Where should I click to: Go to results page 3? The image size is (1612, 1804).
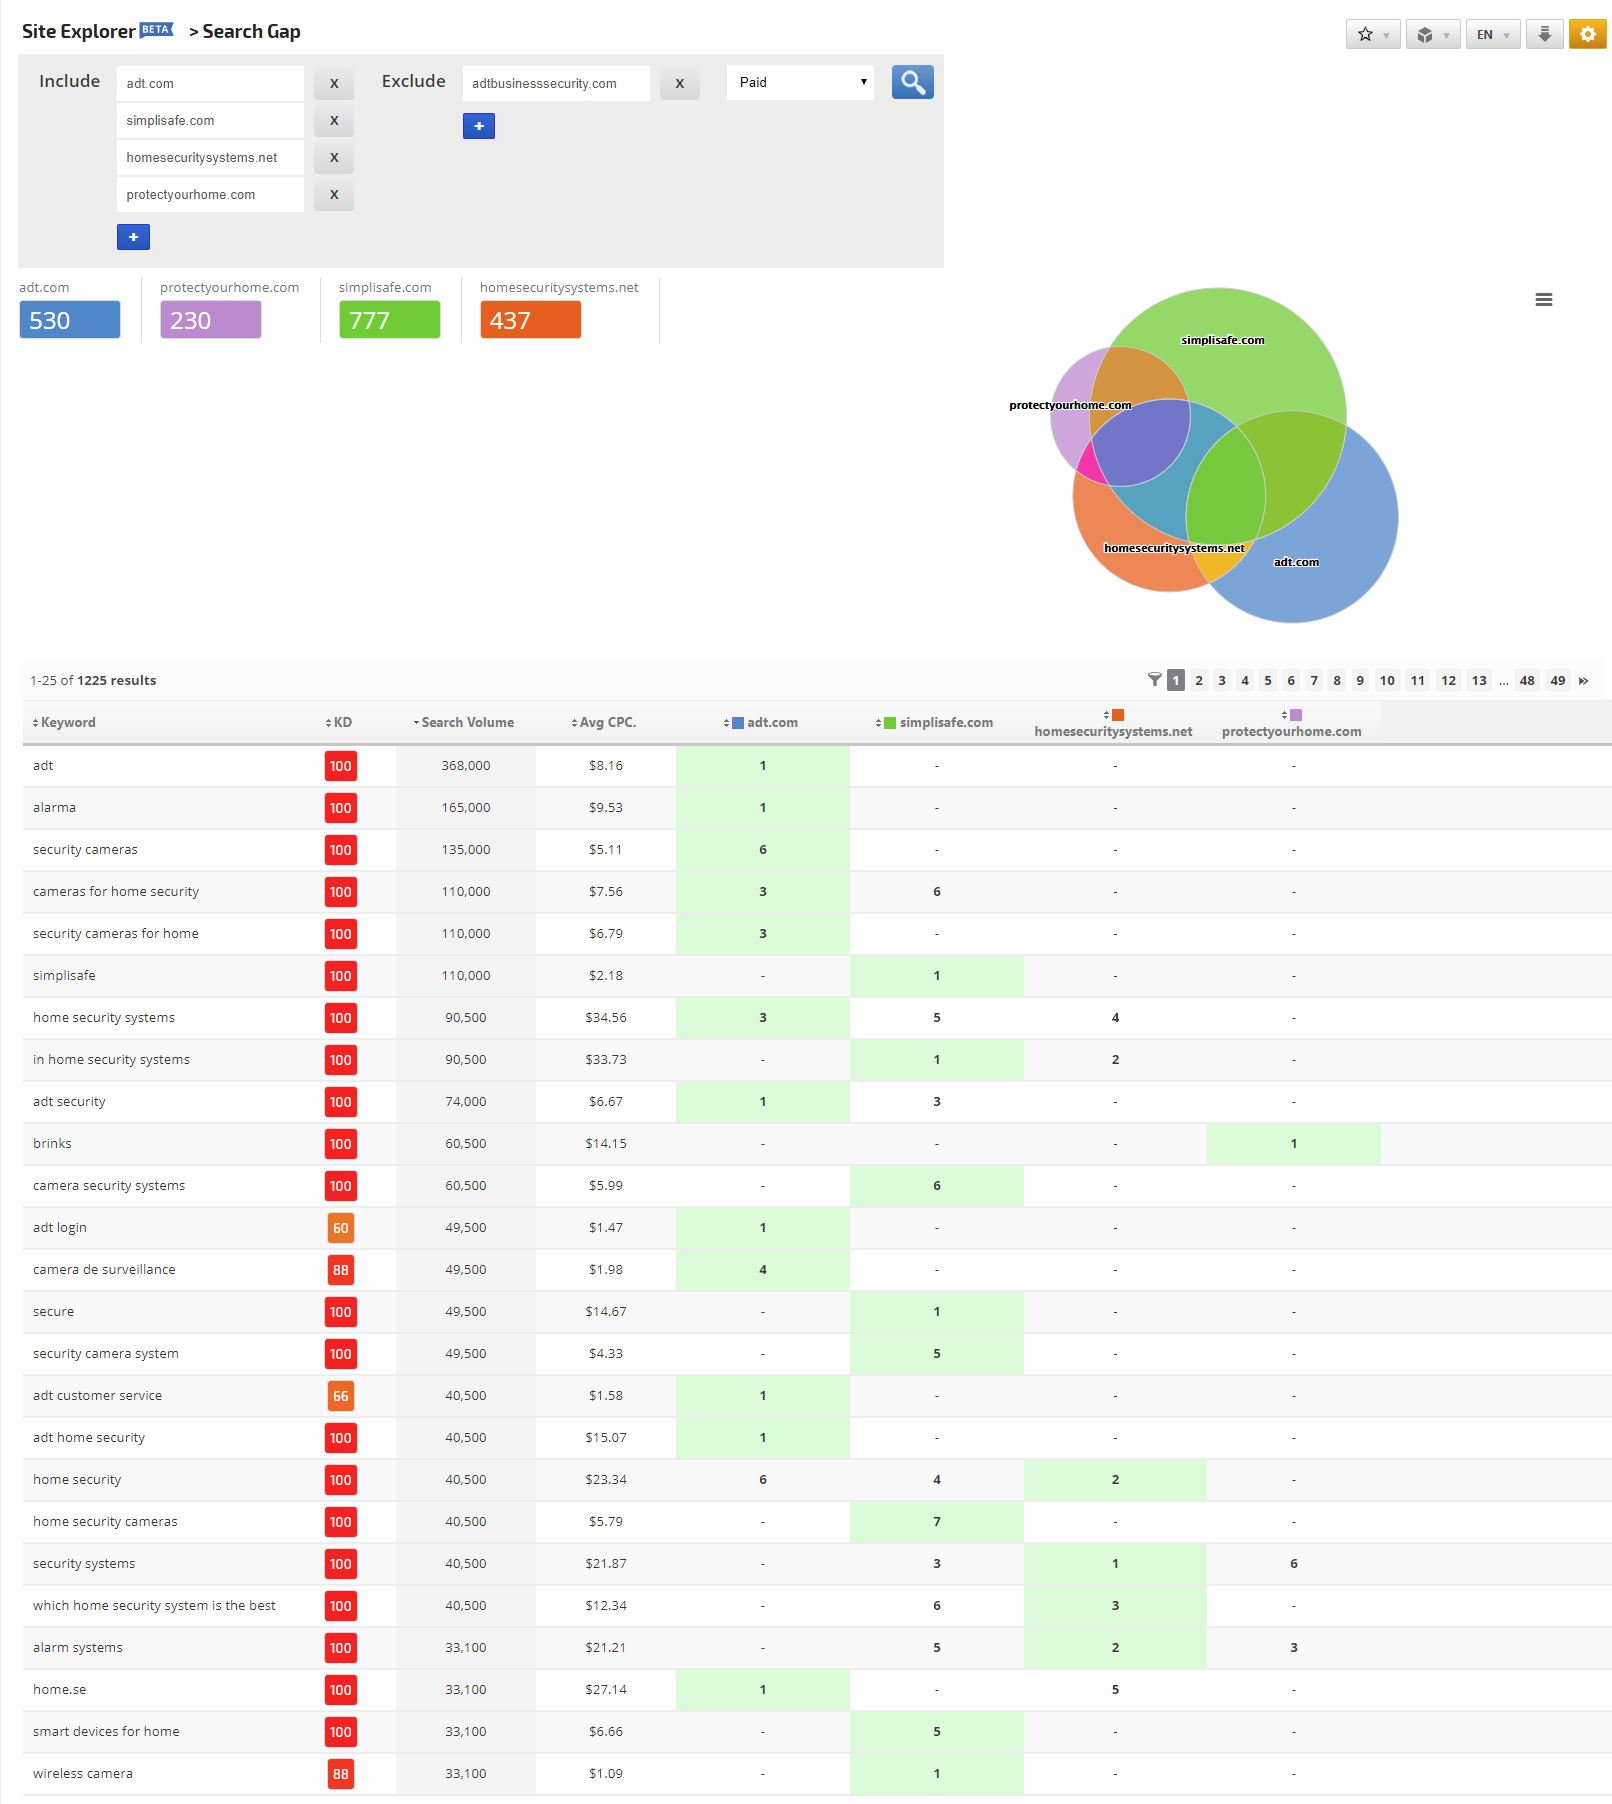[x=1222, y=681]
